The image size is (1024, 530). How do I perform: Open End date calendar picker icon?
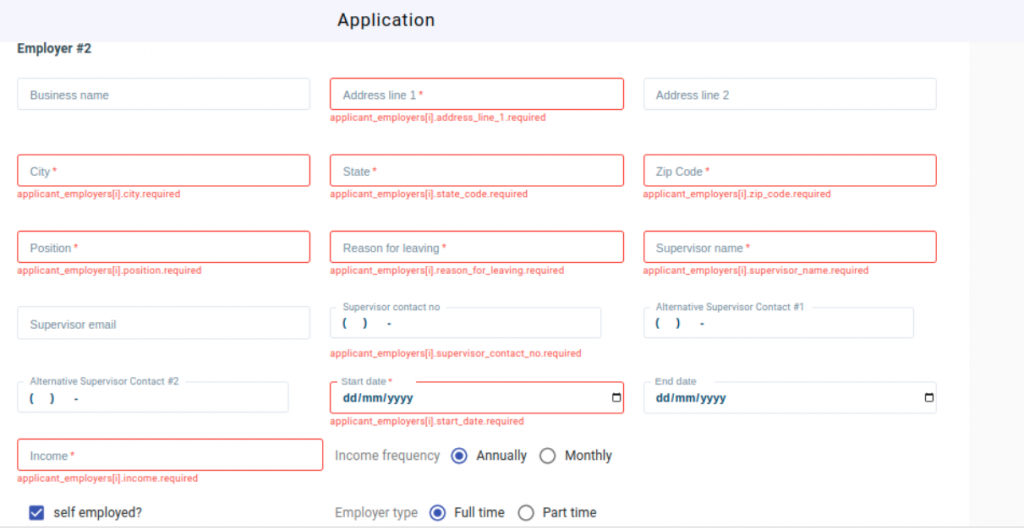click(929, 398)
